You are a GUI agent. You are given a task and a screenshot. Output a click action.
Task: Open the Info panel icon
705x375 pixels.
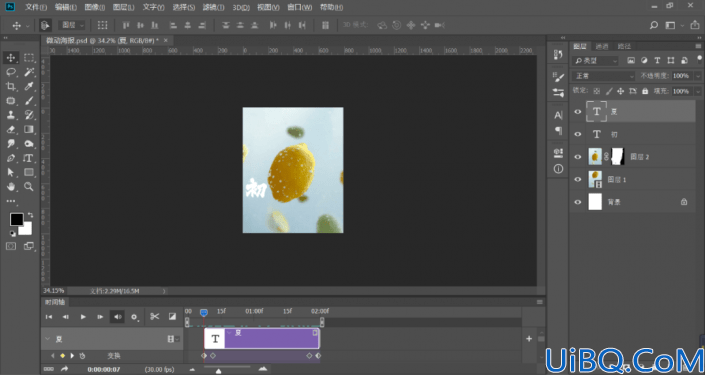[x=558, y=169]
